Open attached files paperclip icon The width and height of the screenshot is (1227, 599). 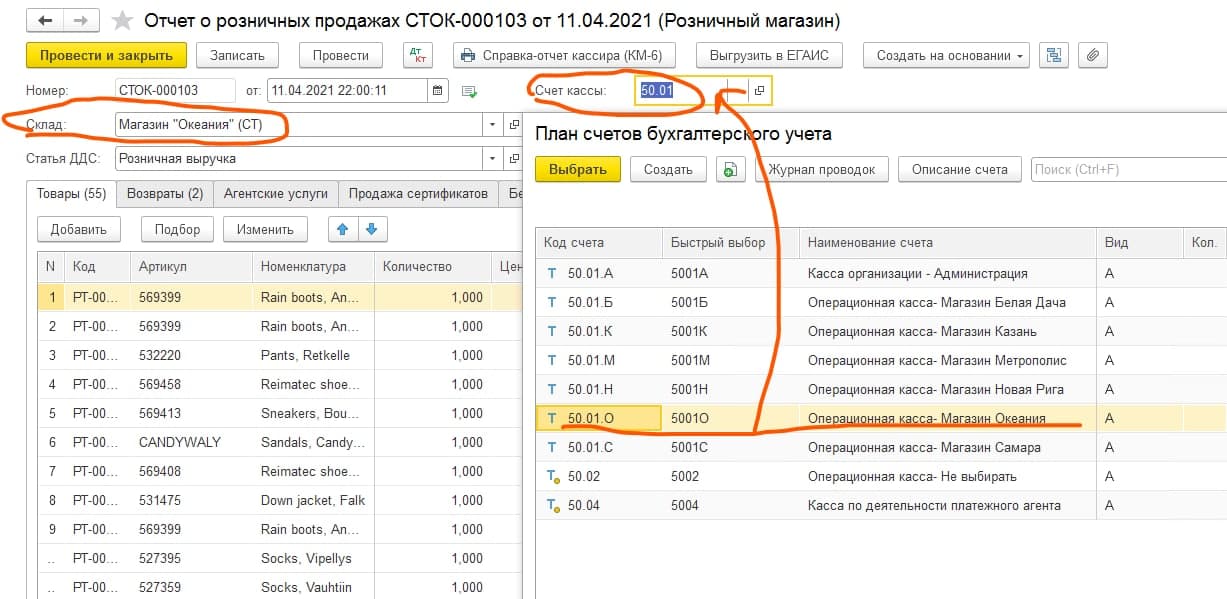click(1092, 56)
